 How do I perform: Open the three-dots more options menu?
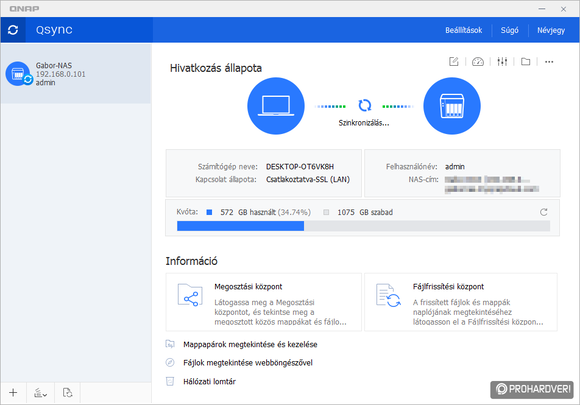[549, 62]
